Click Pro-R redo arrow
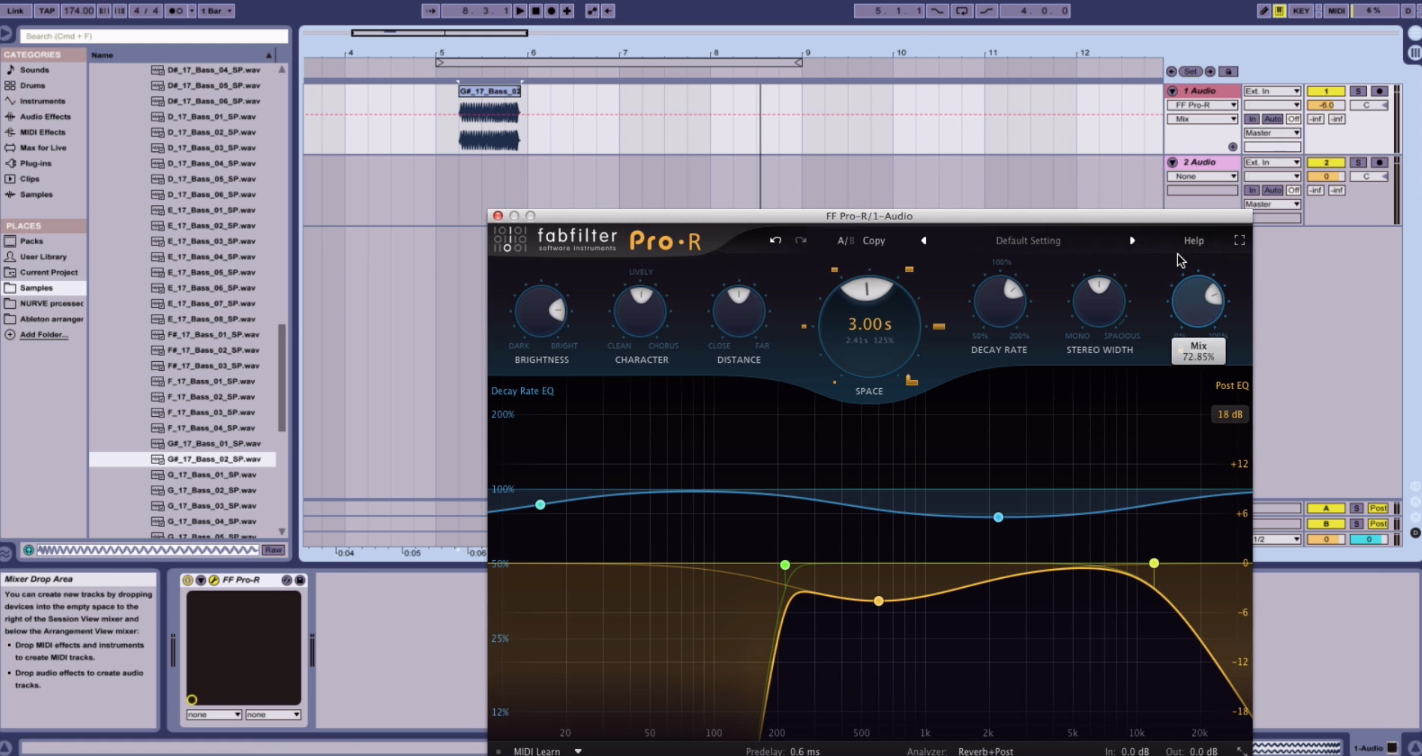 point(800,240)
